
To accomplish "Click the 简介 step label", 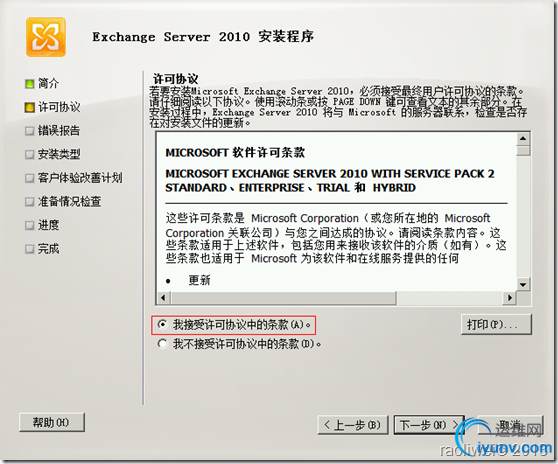I will tap(49, 84).
